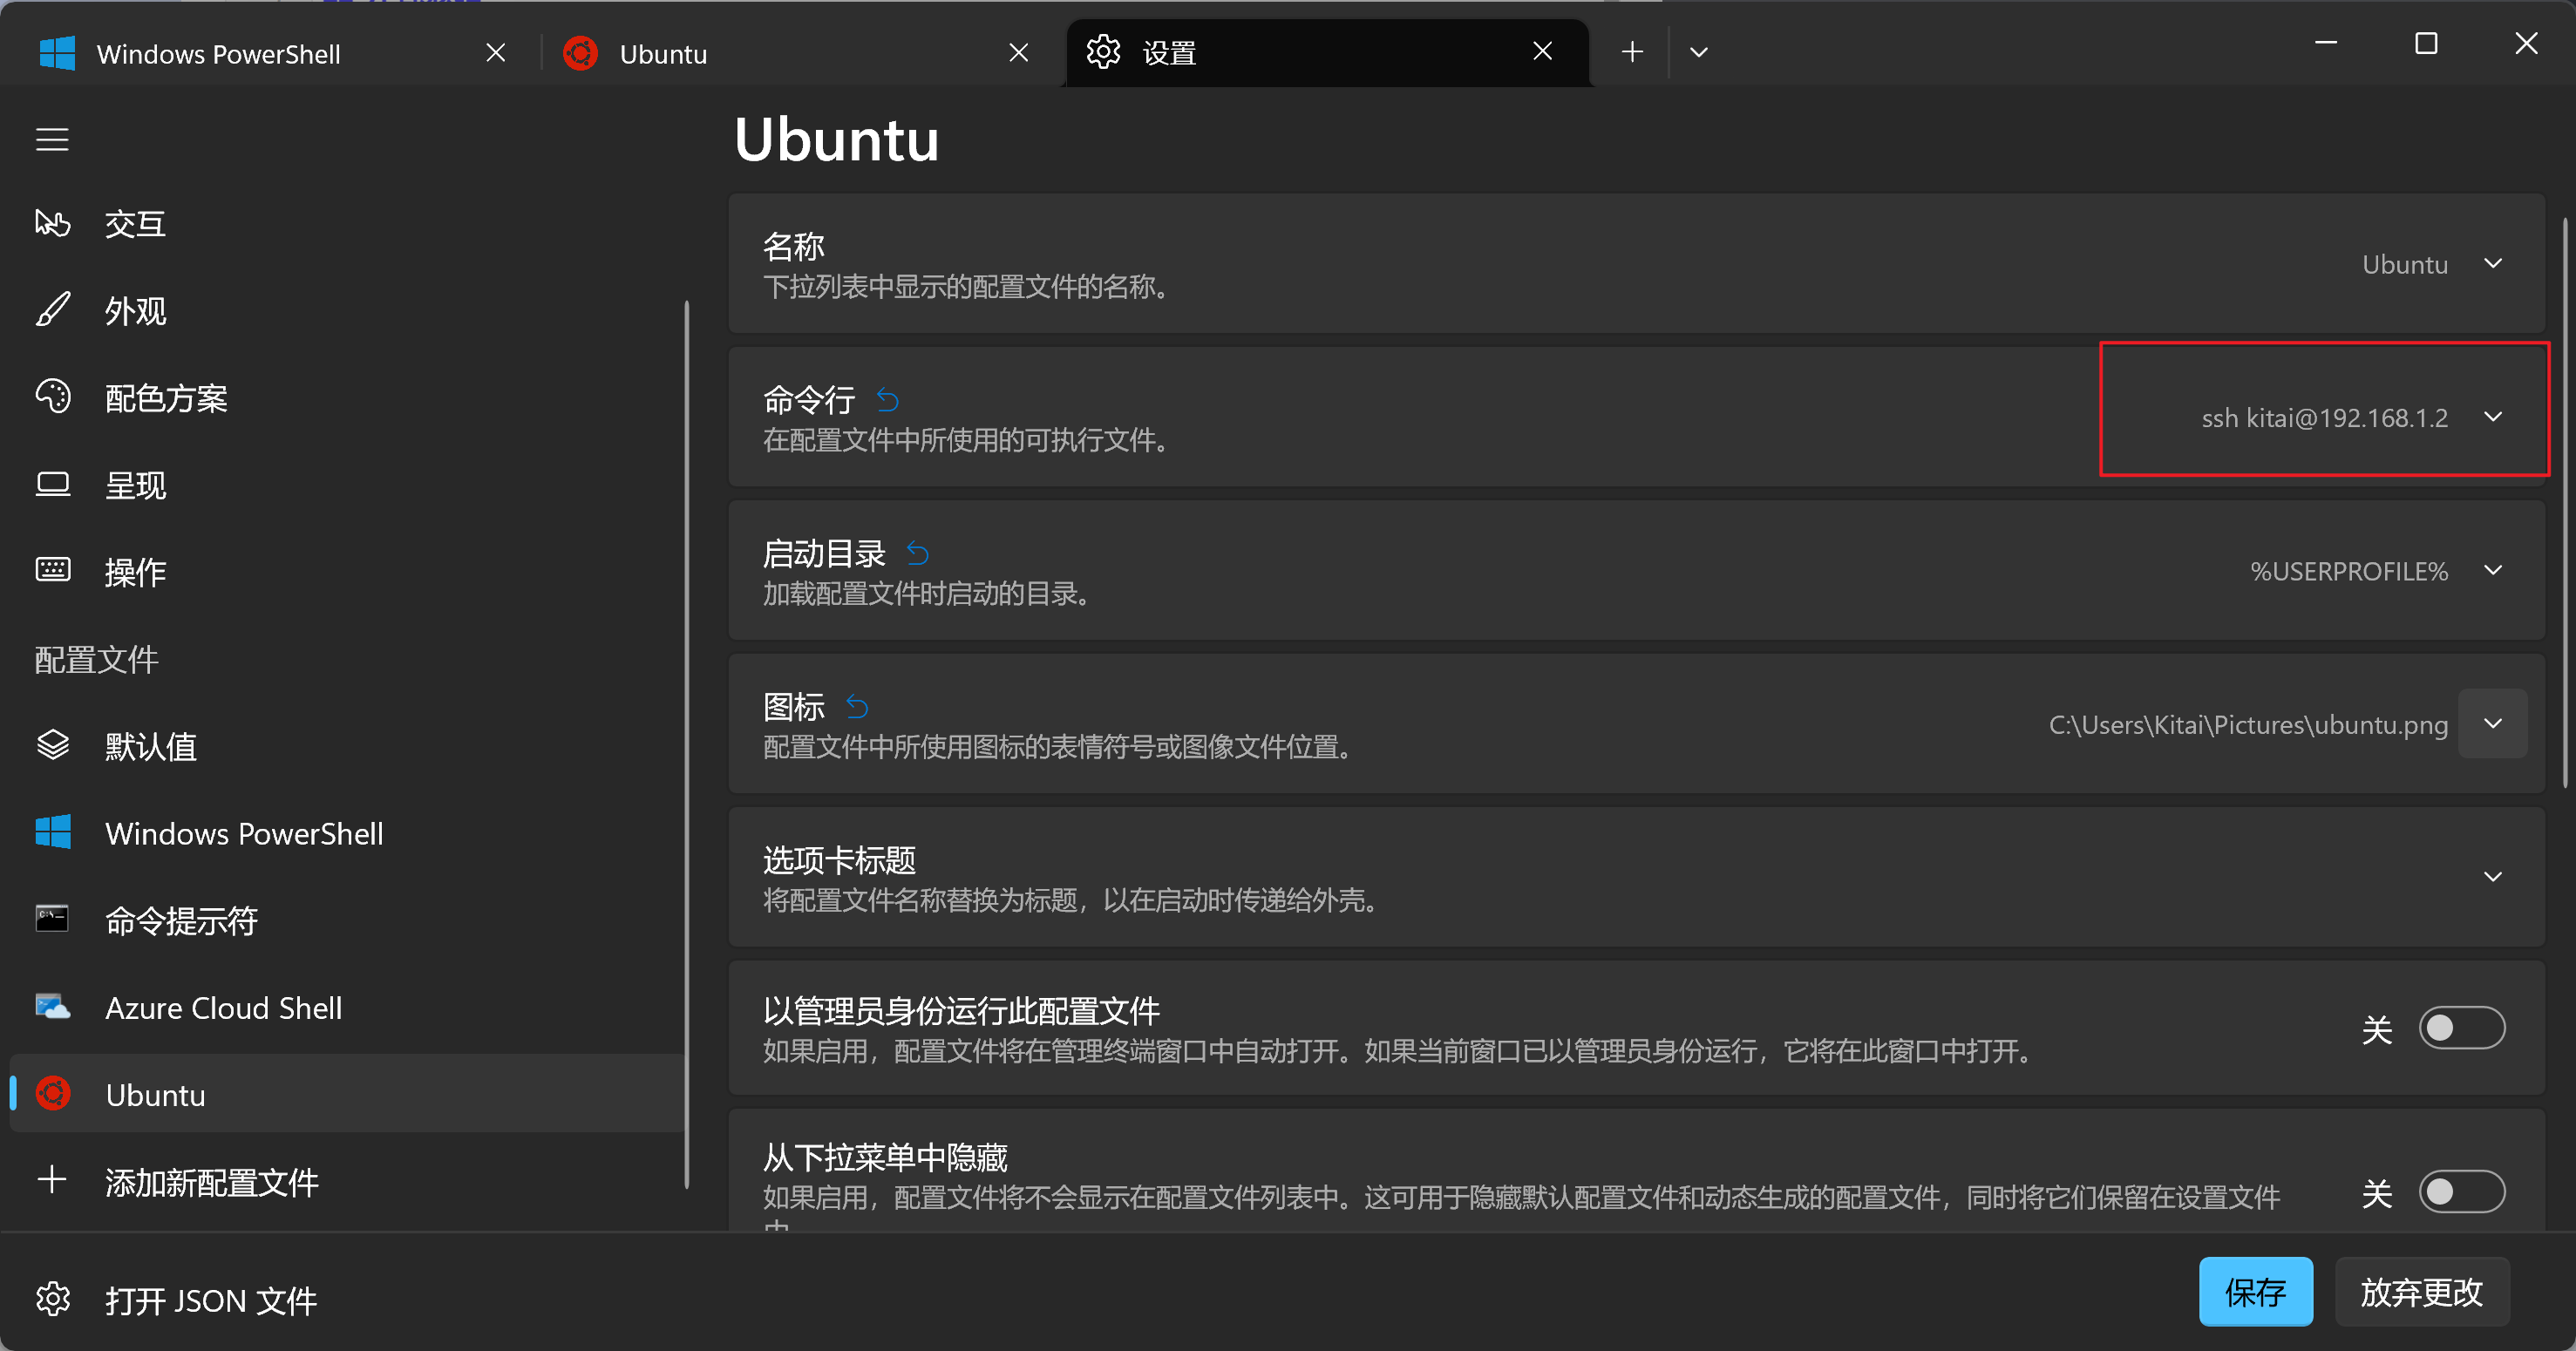This screenshot has width=2576, height=1351.
Task: Select Azure Cloud Shell profile in sidebar
Action: click(x=224, y=1008)
